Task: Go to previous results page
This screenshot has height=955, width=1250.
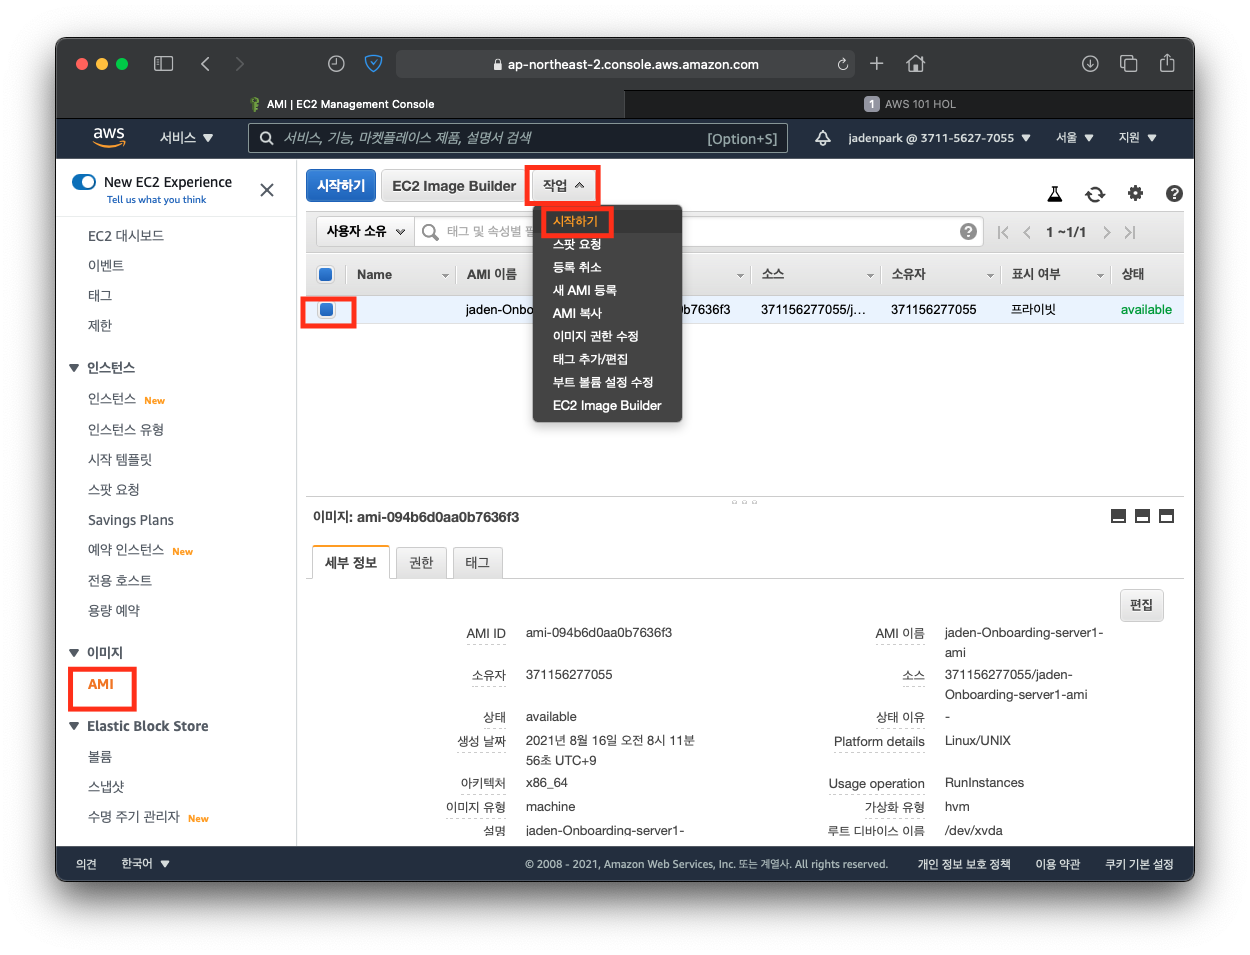Action: tap(1027, 232)
